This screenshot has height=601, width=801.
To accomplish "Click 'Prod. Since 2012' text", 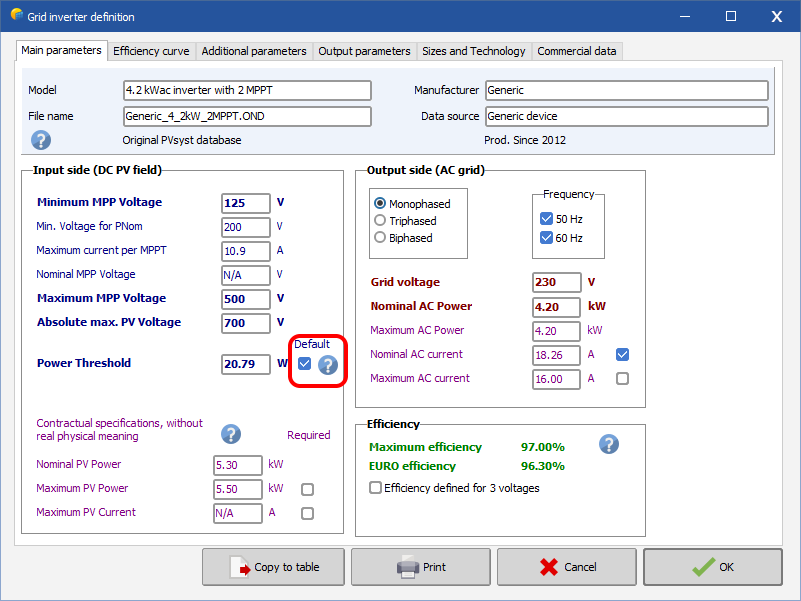I will pos(525,140).
